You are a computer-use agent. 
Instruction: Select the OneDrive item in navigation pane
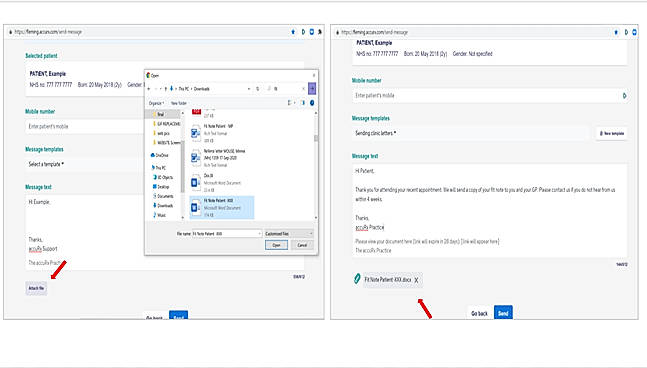[160, 155]
